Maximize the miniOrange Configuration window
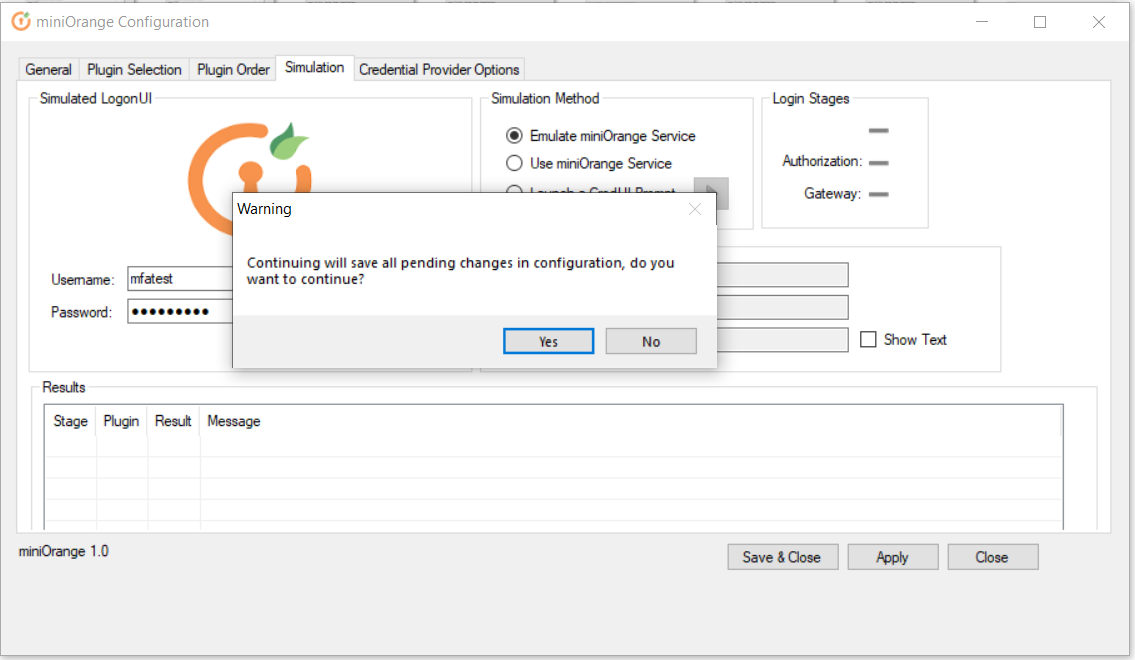This screenshot has width=1135, height=660. click(1040, 22)
